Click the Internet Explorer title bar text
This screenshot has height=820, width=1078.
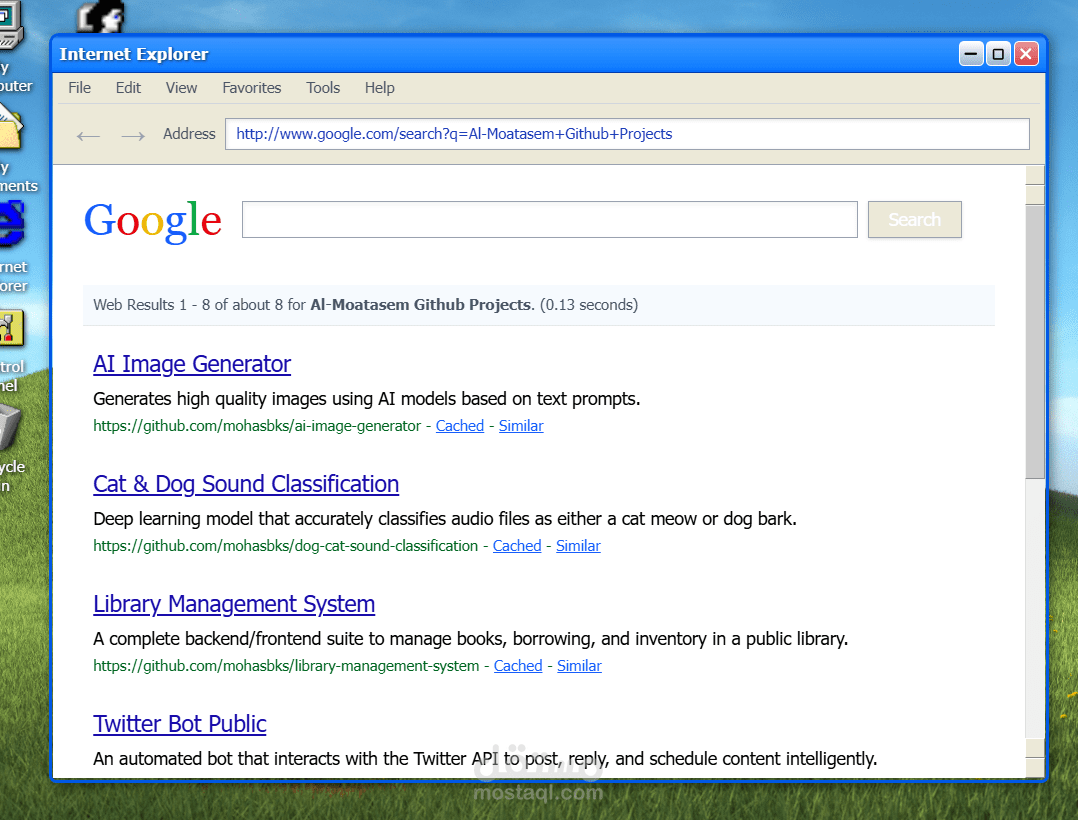tap(133, 54)
